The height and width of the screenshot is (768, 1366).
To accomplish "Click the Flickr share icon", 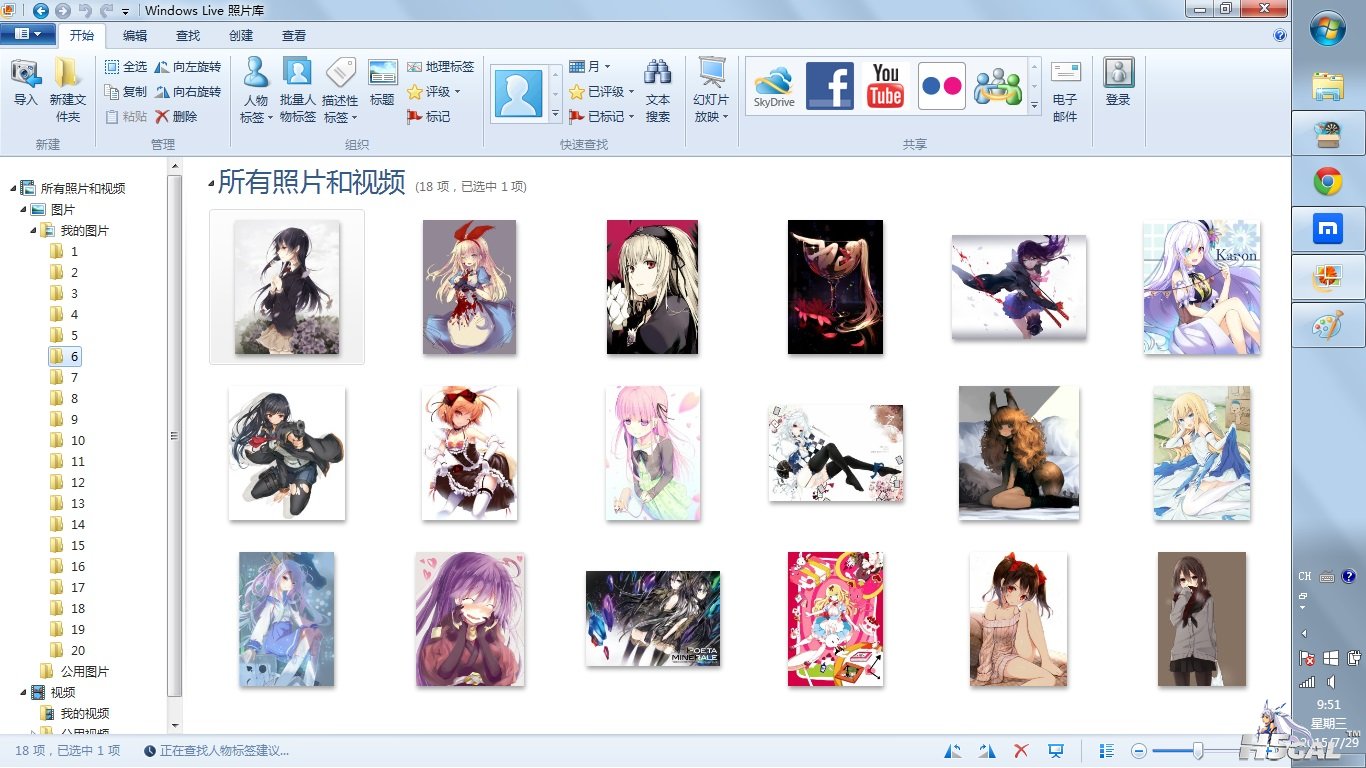I will [x=941, y=86].
